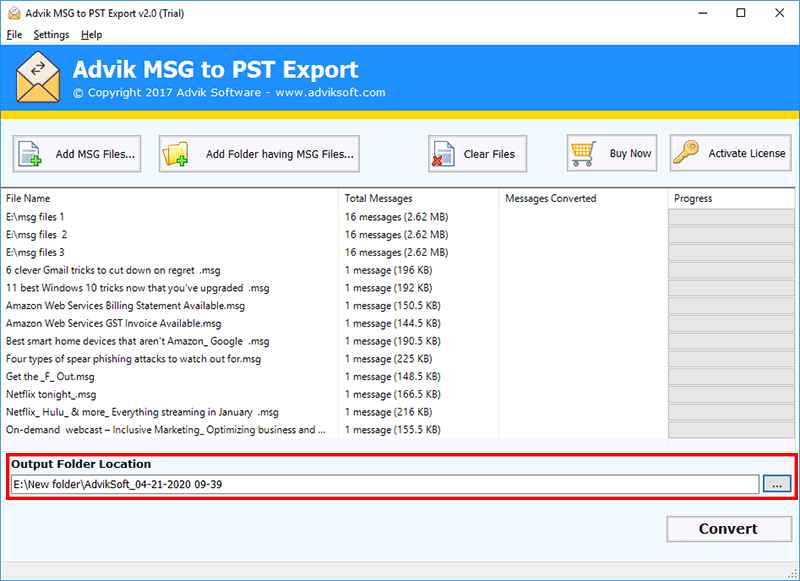This screenshot has height=581, width=800.
Task: Maximize the Advik application window
Action: [741, 13]
